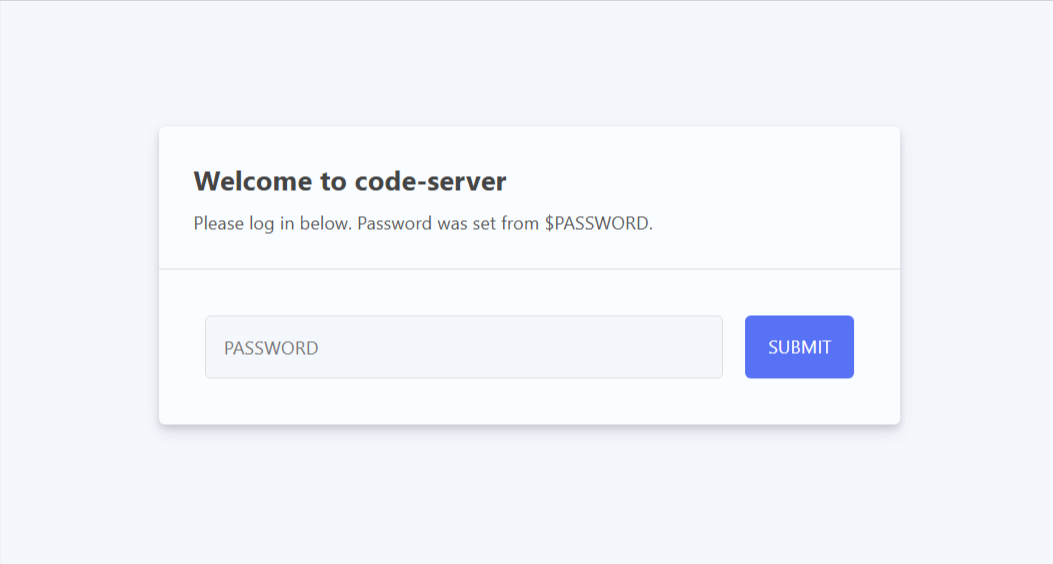Click the 'Password was set from' sentence

(x=448, y=223)
